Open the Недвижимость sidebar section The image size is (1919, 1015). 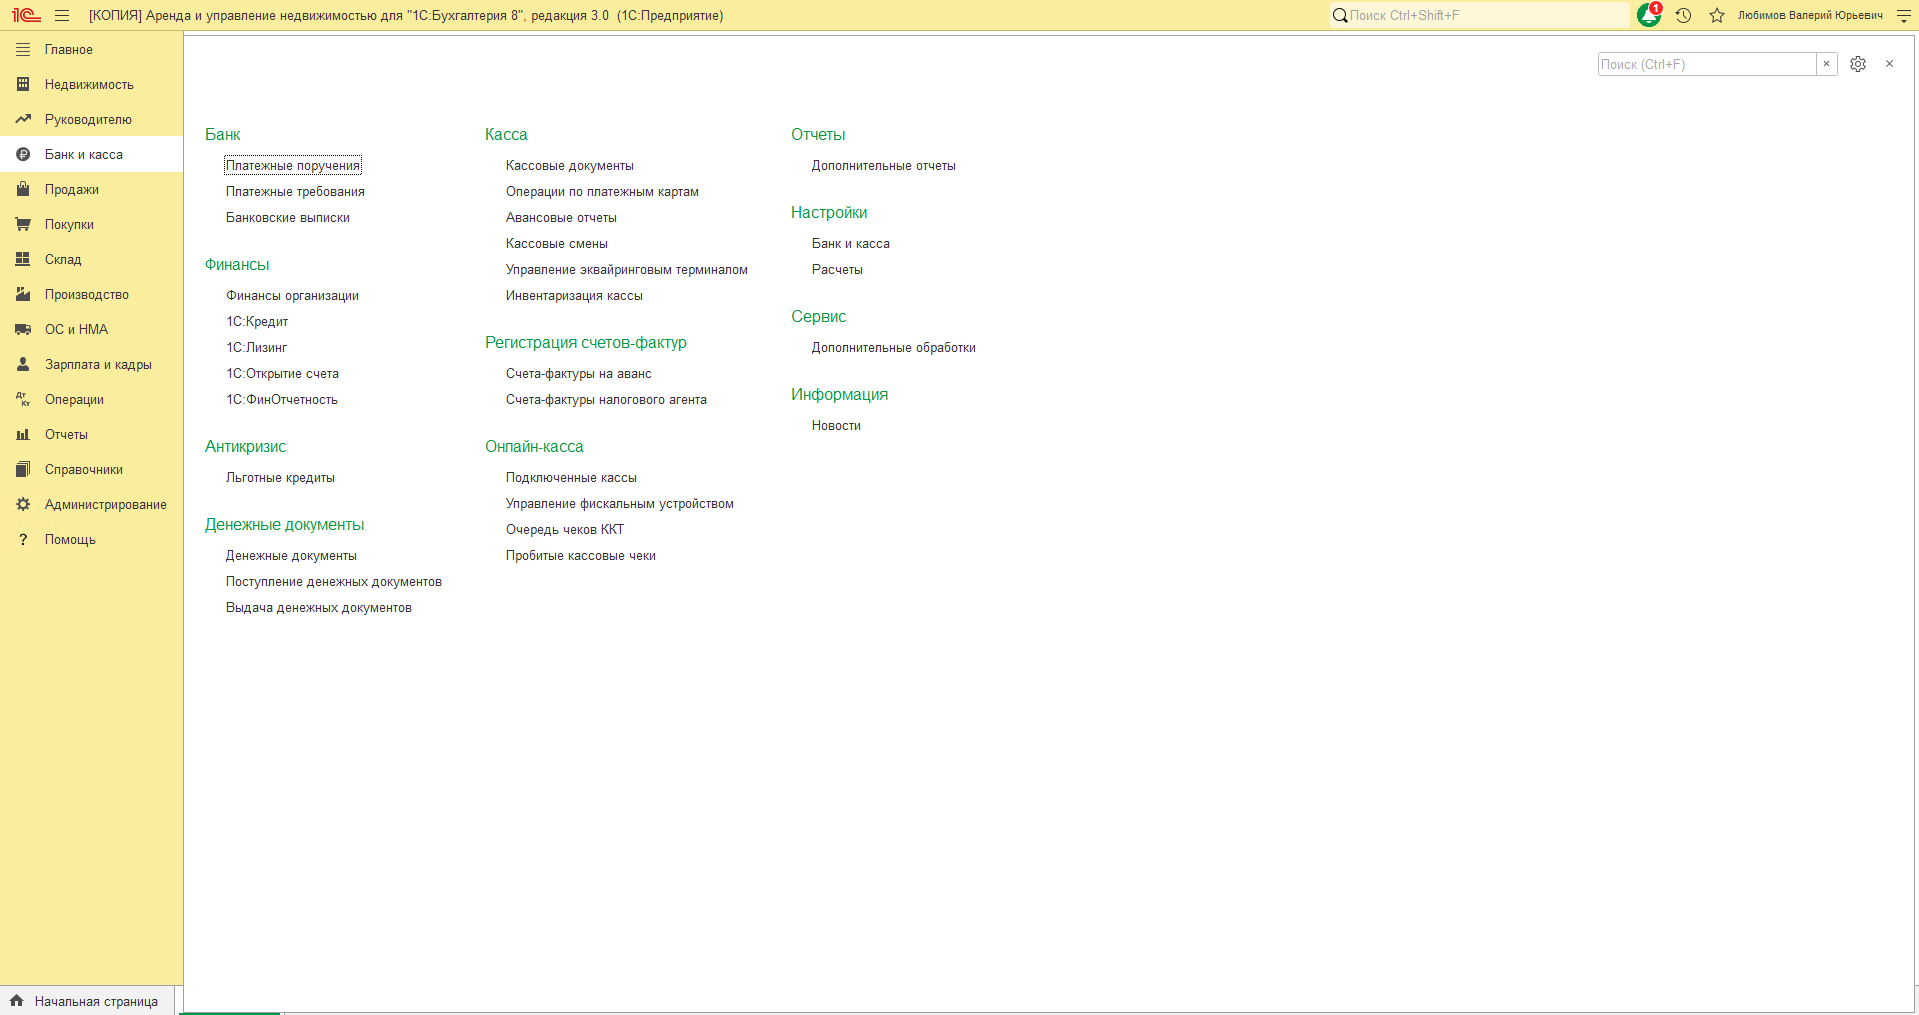91,84
